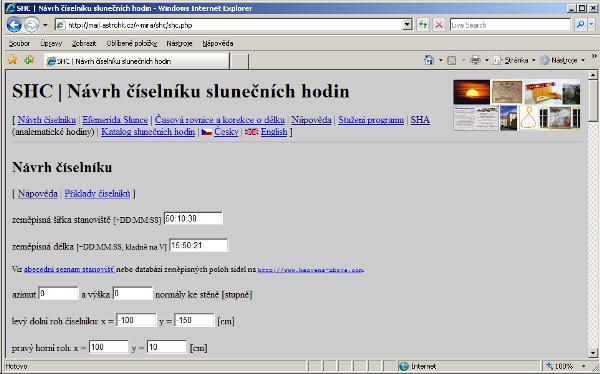
Task: Follow the Stažení programu link
Action: pyautogui.click(x=371, y=120)
